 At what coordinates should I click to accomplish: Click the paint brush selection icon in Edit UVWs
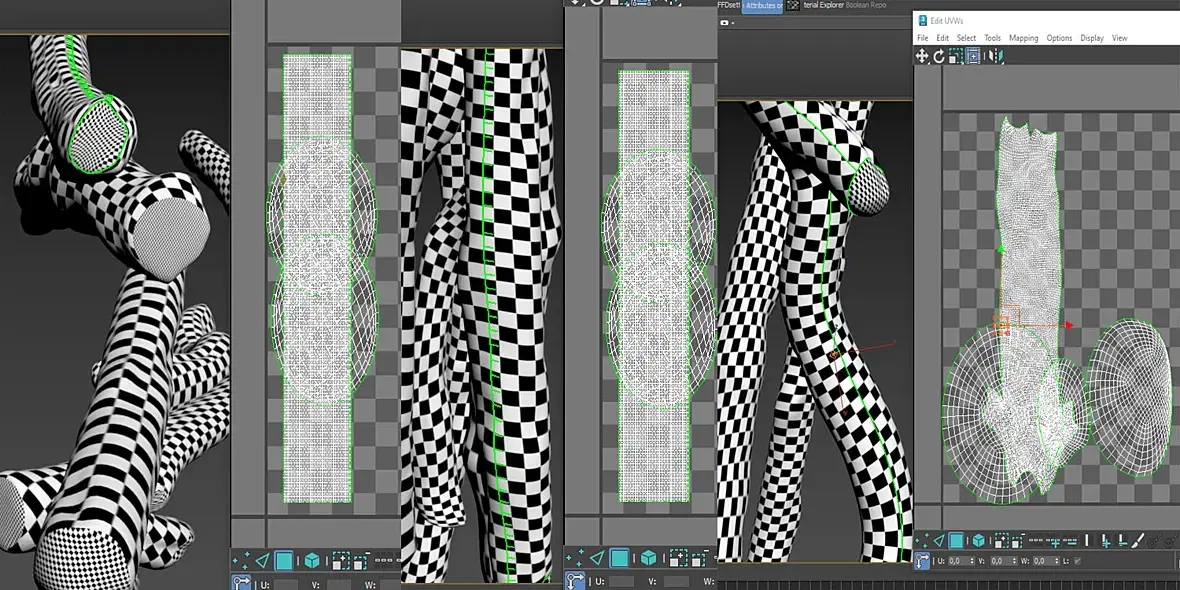pos(1137,541)
